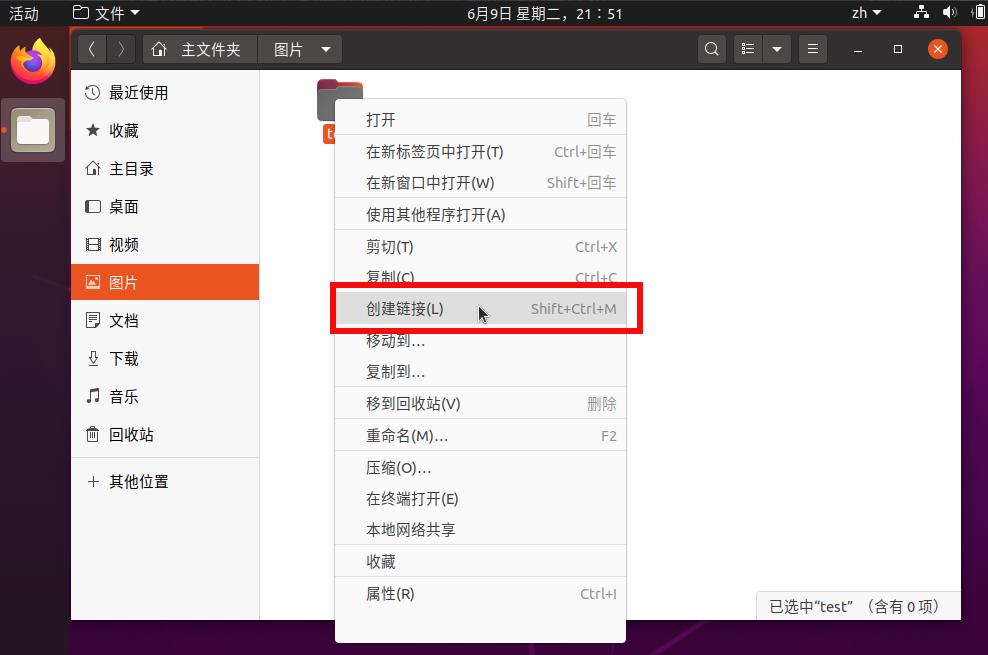
Task: Open the zh input source dropdown
Action: point(866,13)
